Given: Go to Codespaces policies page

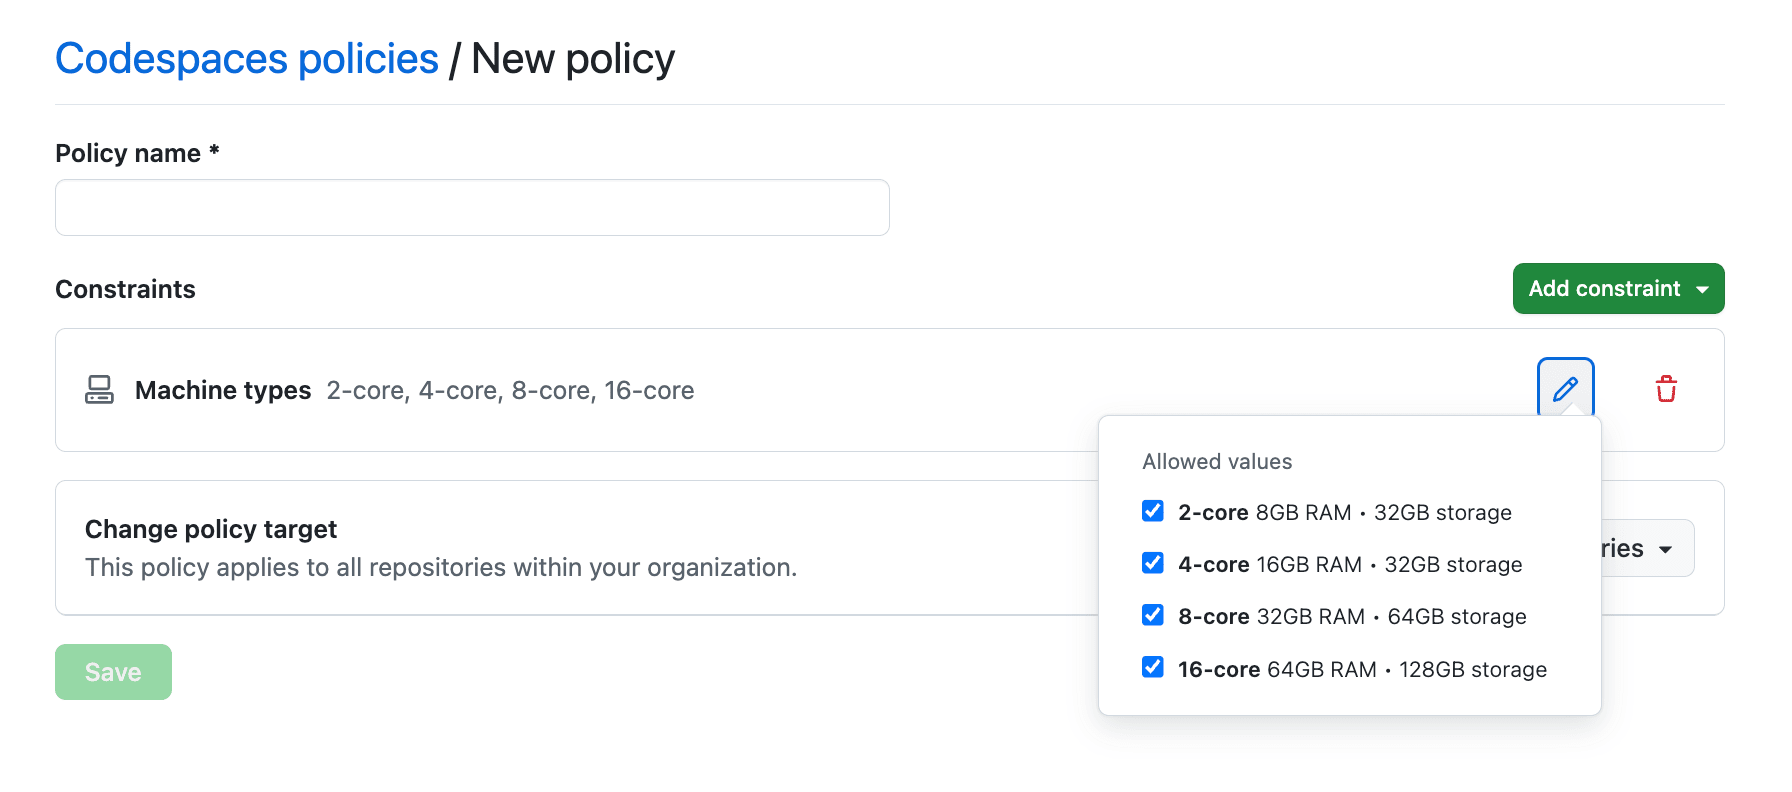Looking at the screenshot, I should tap(247, 59).
